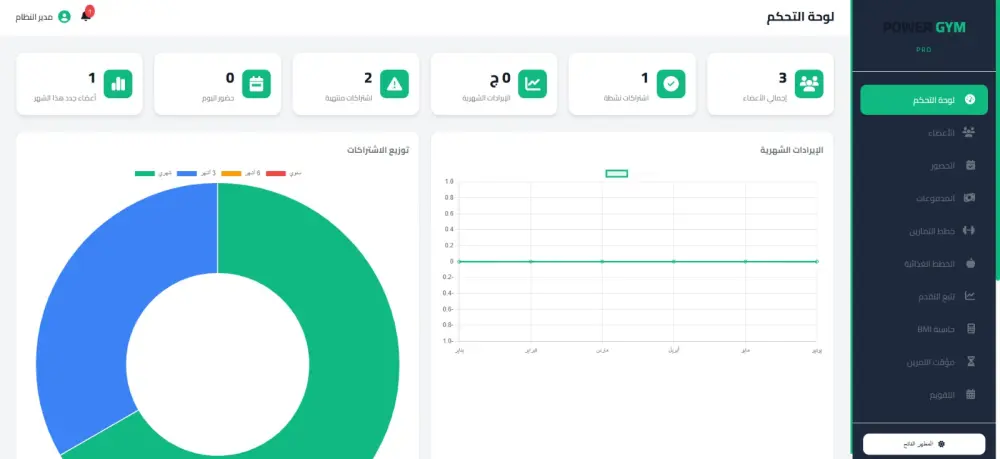1000x459 pixels.
Task: Click the POWER GYM logo
Action: (x=923, y=27)
